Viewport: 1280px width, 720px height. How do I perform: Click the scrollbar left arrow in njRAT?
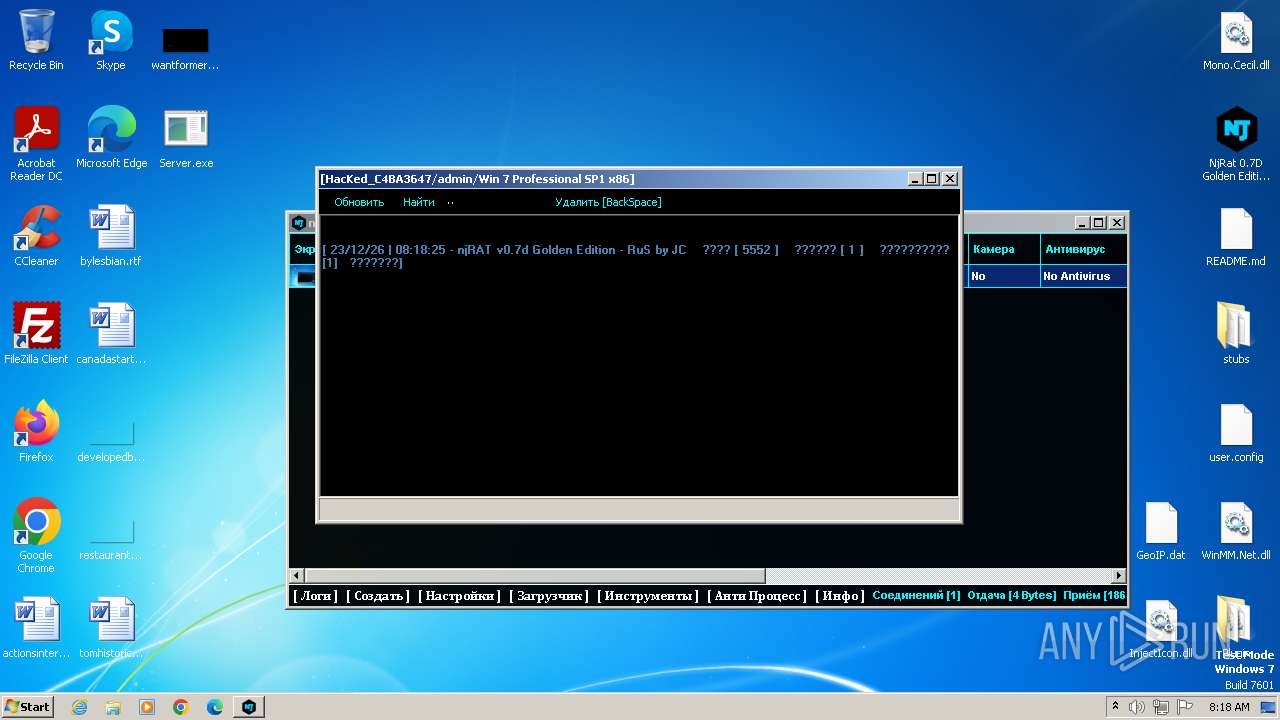pos(296,576)
